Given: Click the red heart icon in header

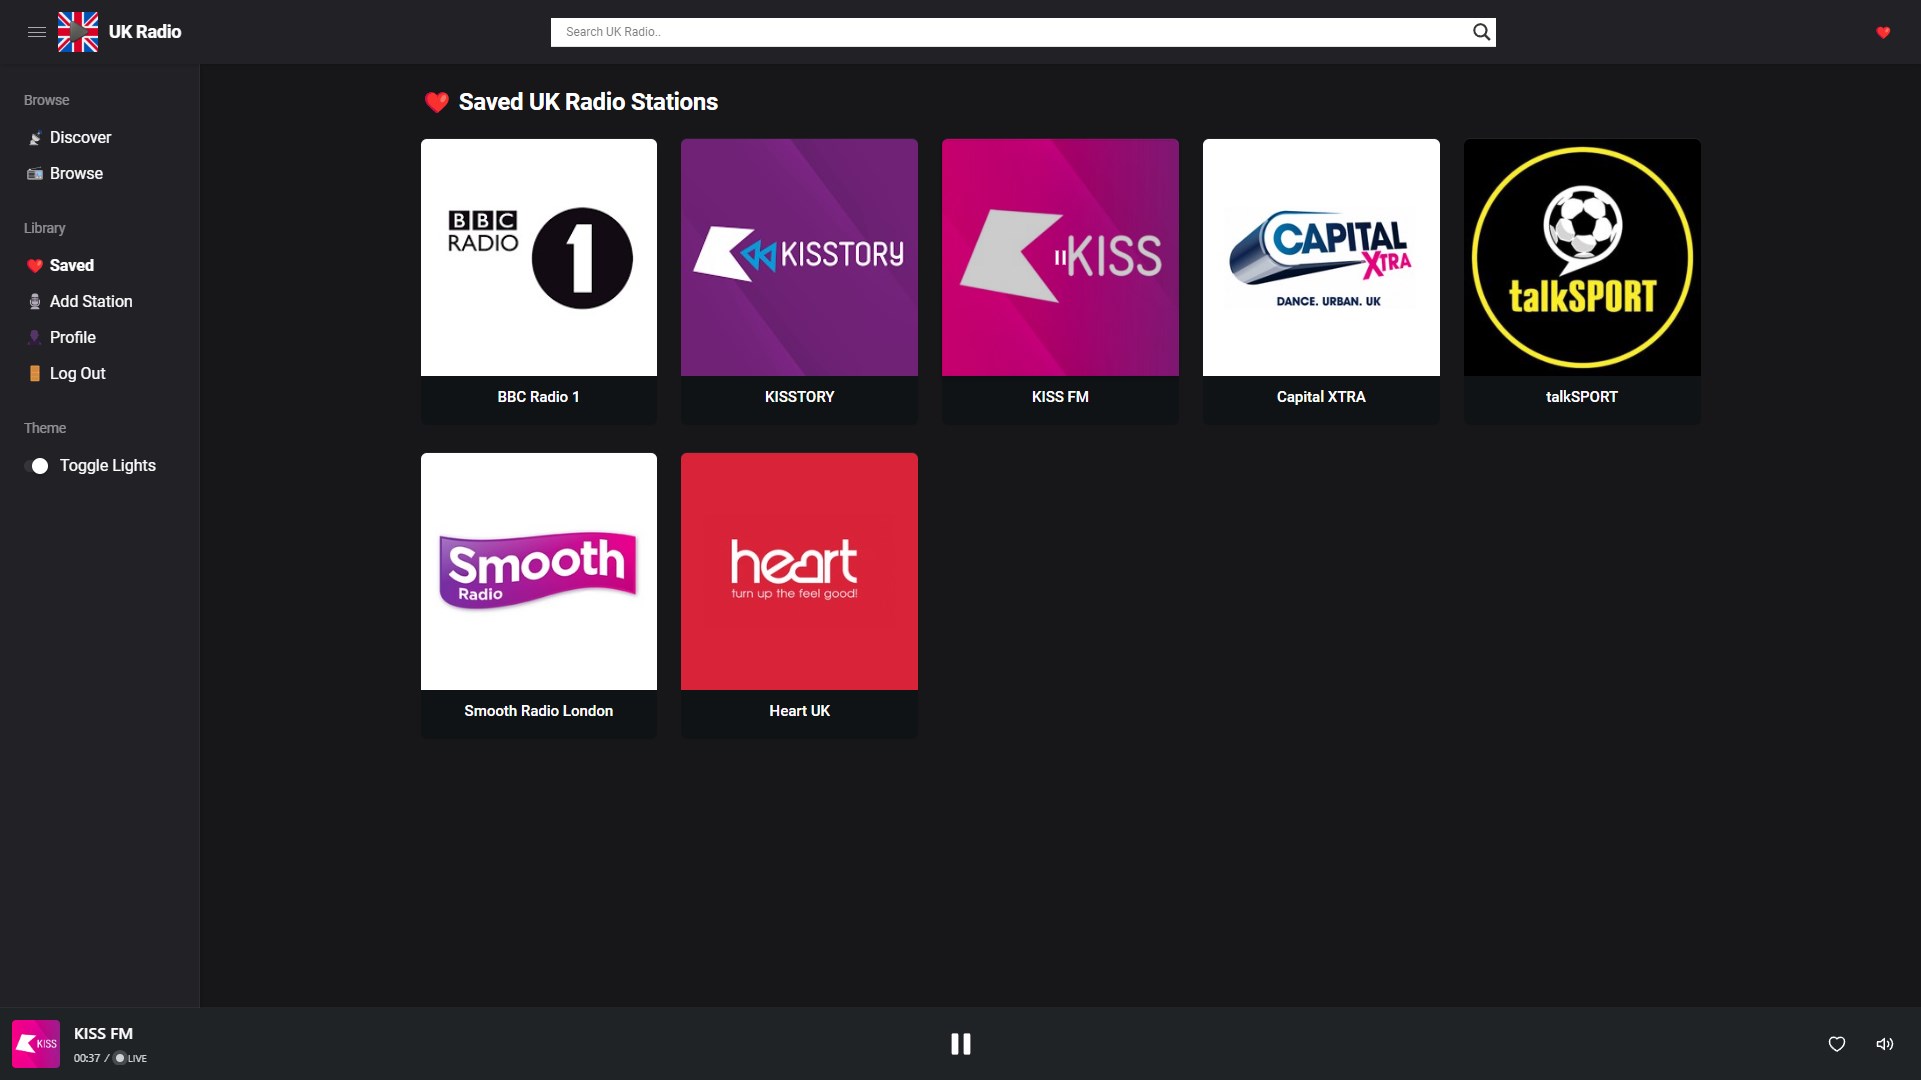Looking at the screenshot, I should (x=1883, y=32).
